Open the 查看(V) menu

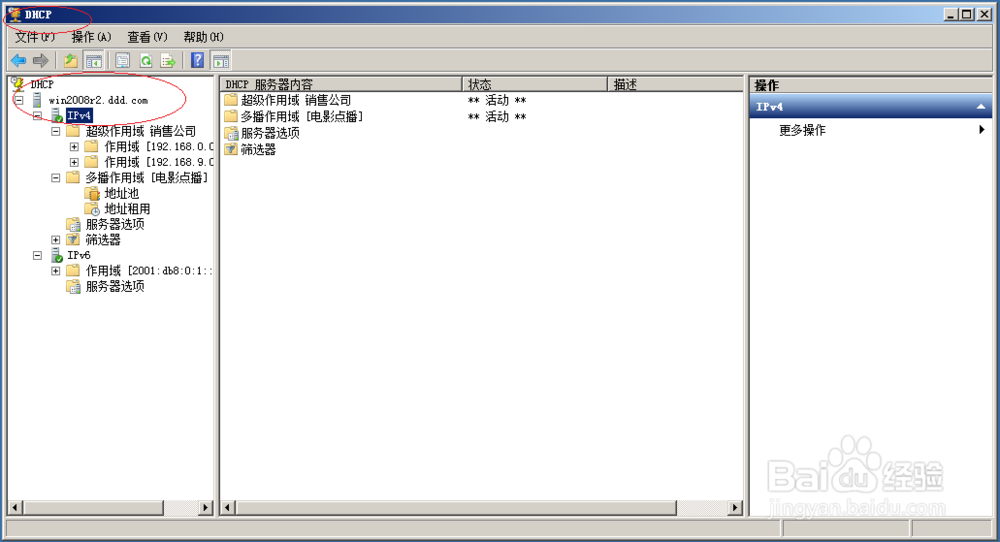pos(147,37)
